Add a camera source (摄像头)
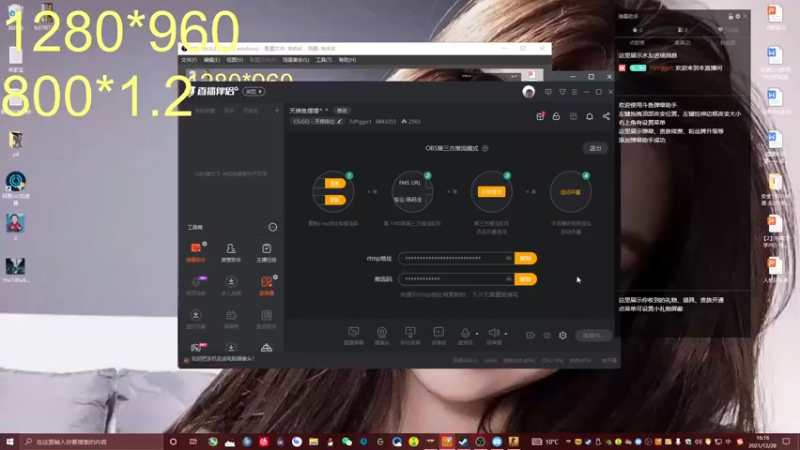This screenshot has width=800, height=450. (x=382, y=335)
